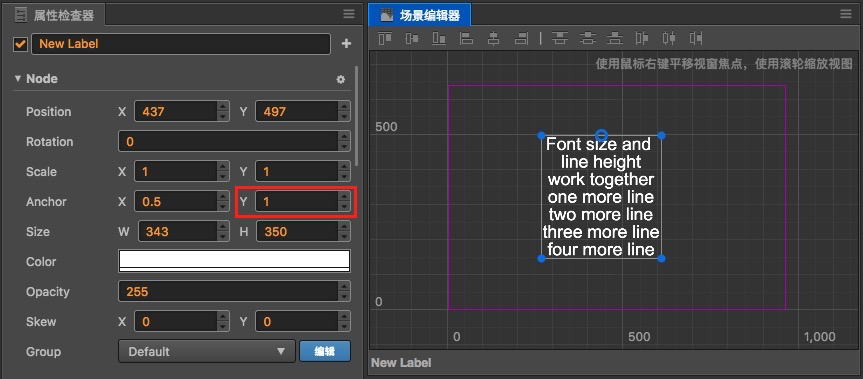Screen dimensions: 863x379
Task: Click the Position Y stepper arrows
Action: [x=345, y=111]
